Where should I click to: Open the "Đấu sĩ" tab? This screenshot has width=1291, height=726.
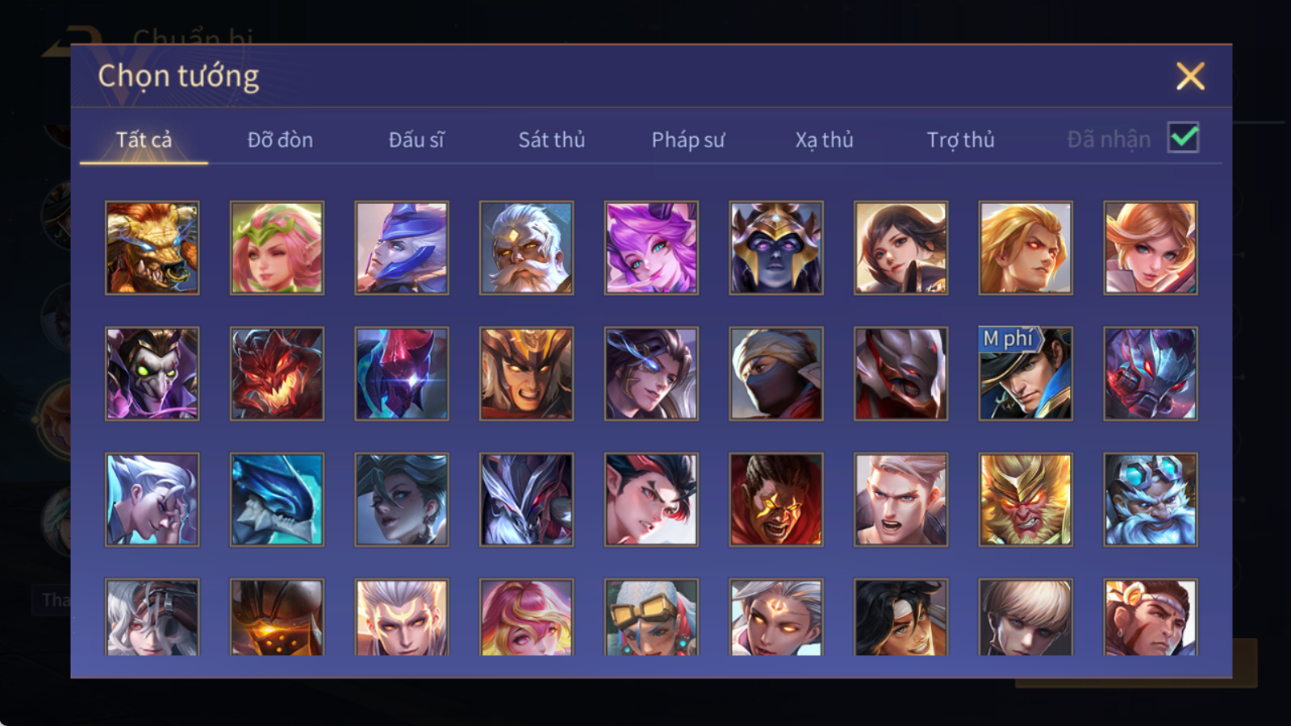pyautogui.click(x=416, y=140)
